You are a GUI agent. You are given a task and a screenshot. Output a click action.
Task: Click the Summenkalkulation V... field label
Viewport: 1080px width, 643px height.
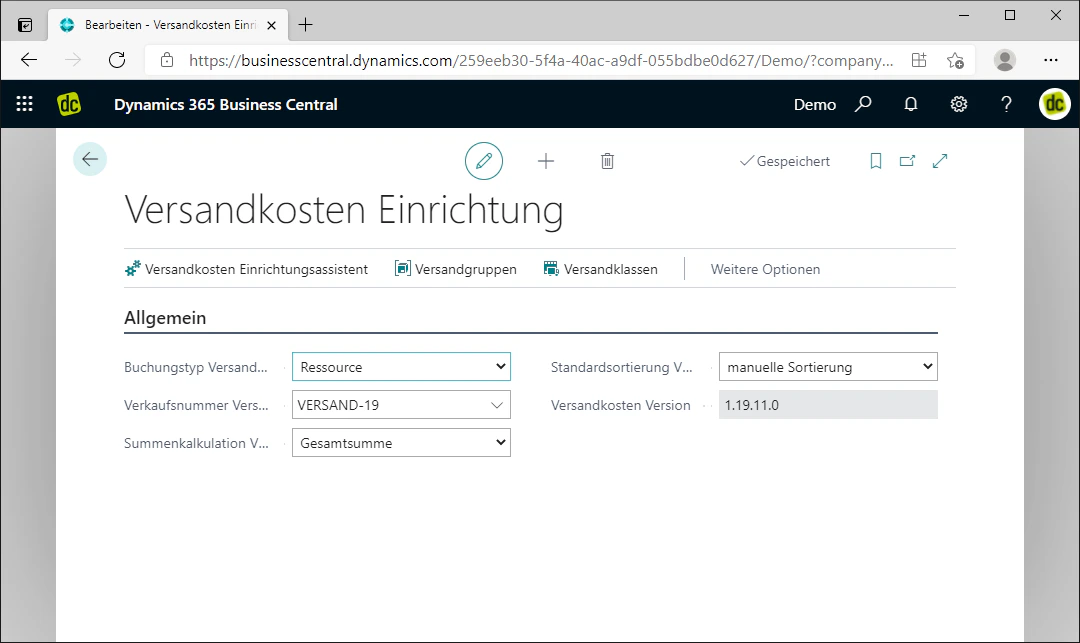coord(196,443)
